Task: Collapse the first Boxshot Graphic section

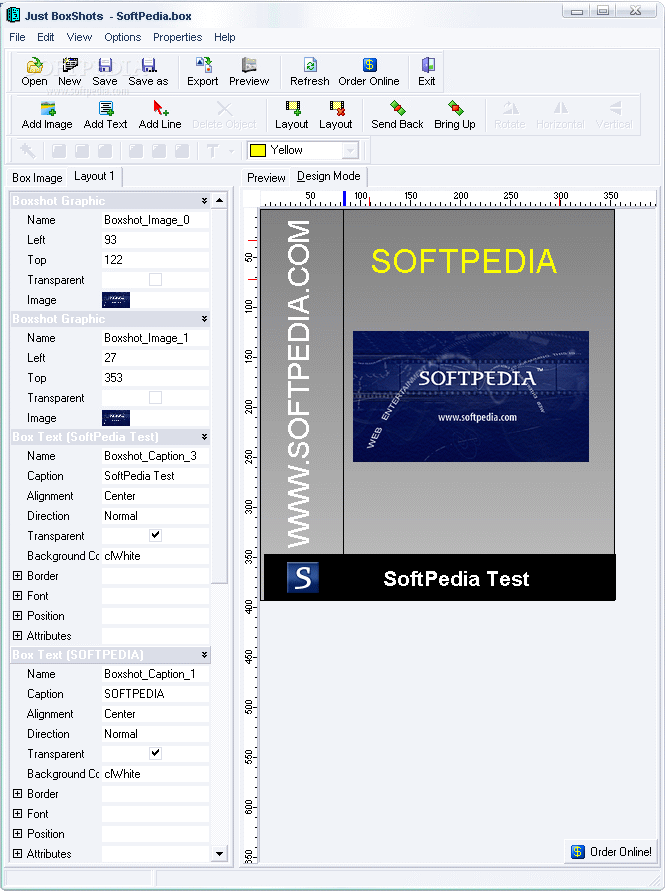Action: coord(204,201)
